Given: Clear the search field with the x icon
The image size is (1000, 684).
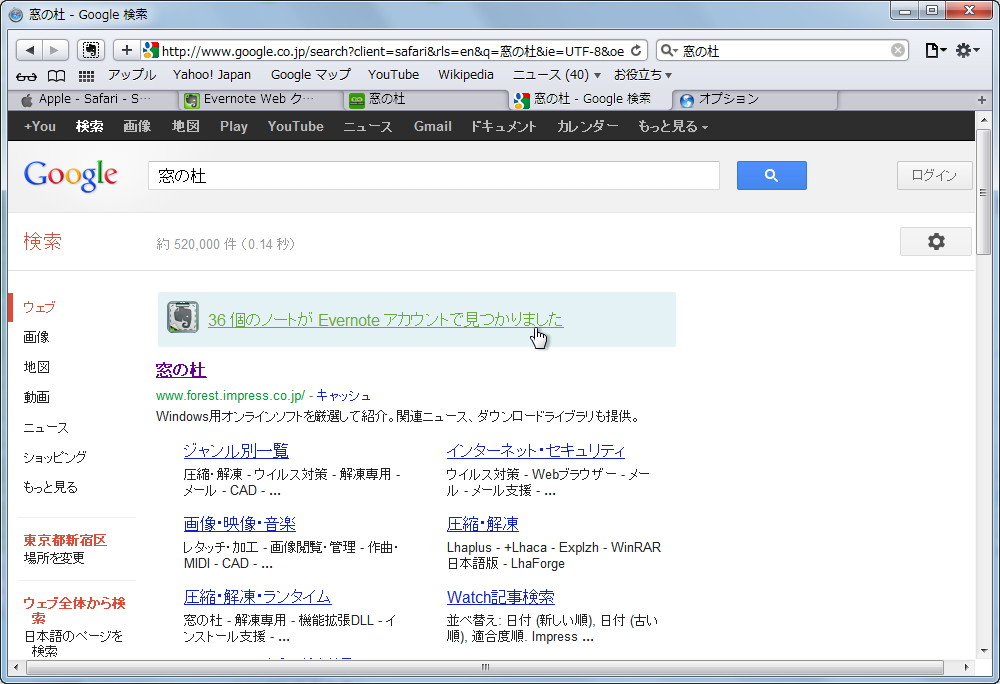Looking at the screenshot, I should point(897,50).
